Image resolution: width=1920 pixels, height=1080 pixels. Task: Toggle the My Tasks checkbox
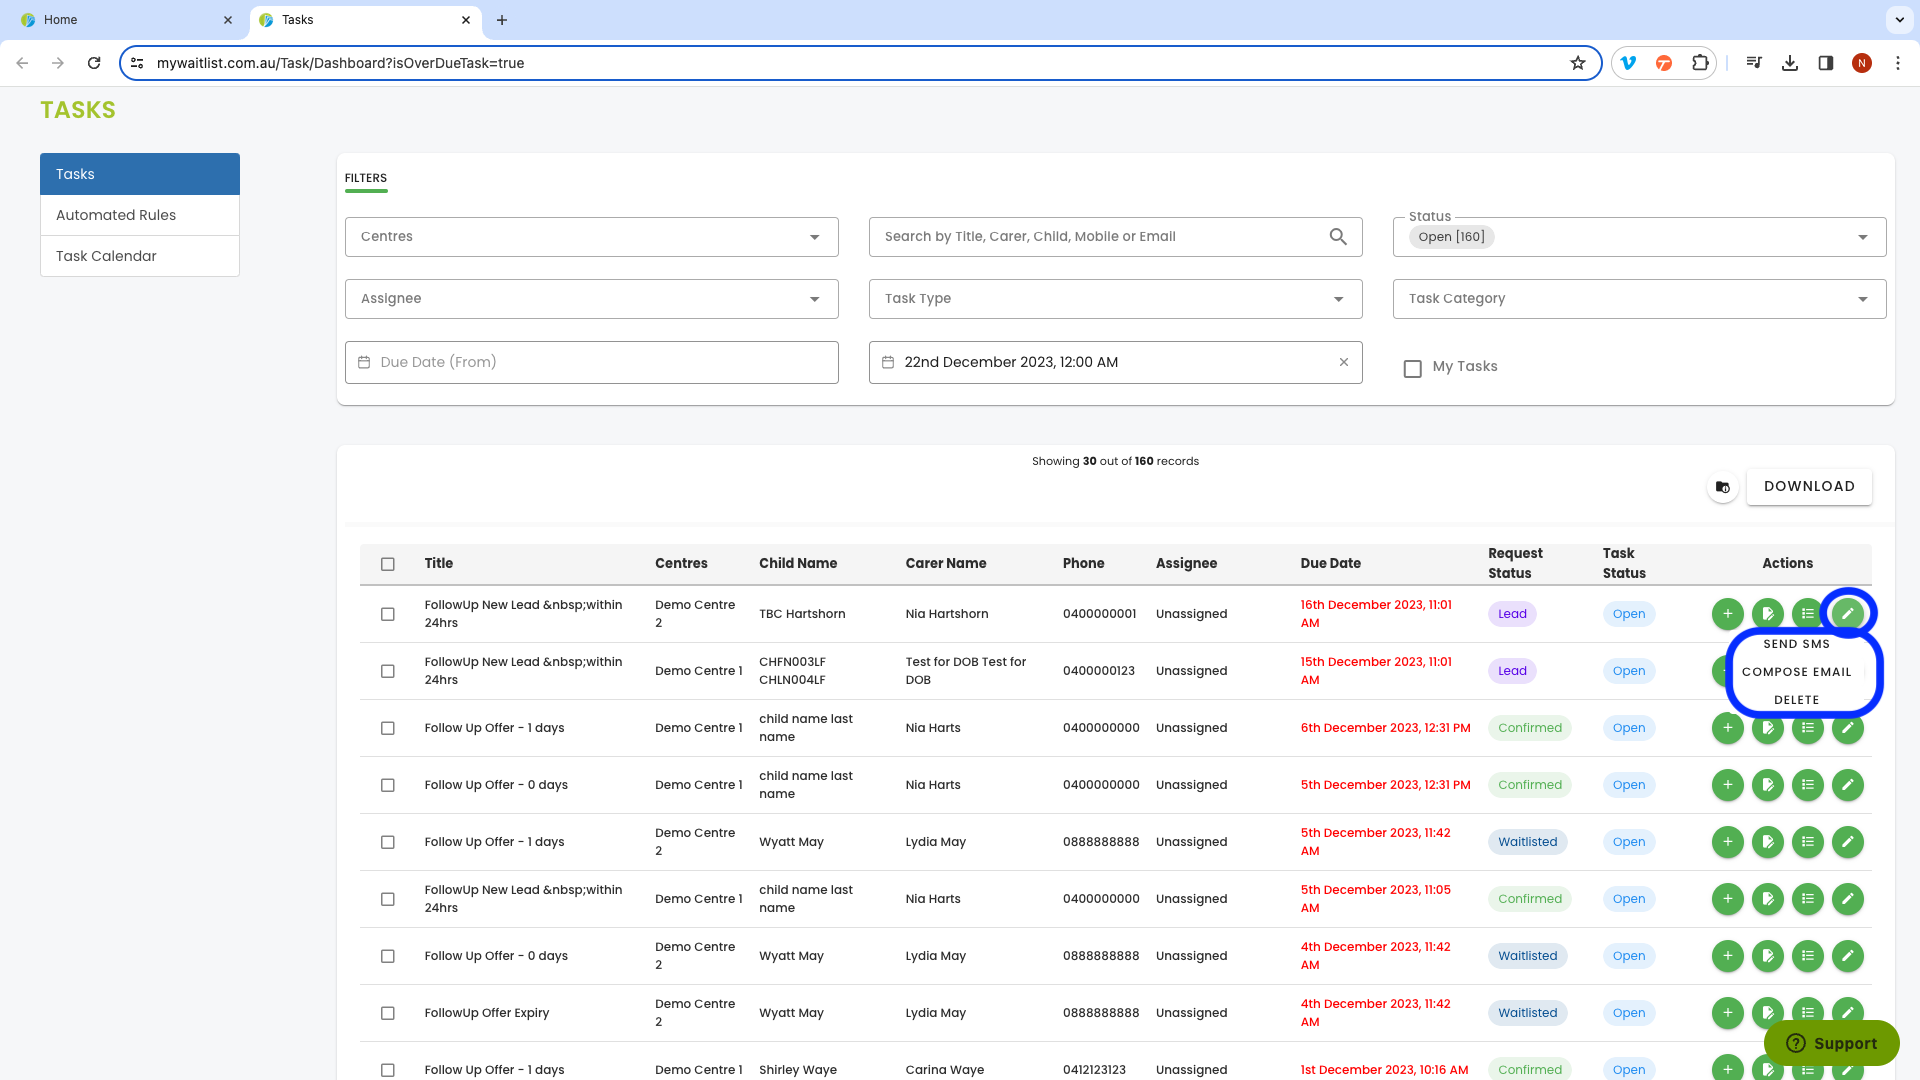coord(1413,368)
